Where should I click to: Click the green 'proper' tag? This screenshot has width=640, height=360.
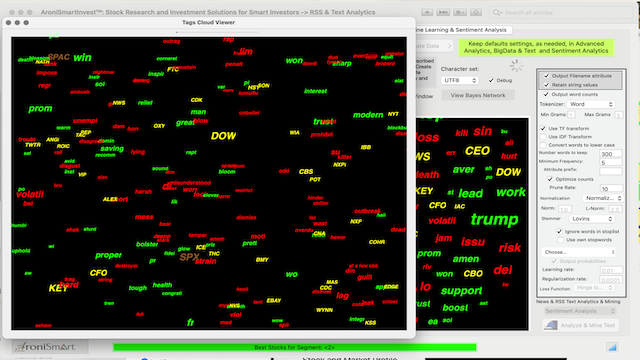click(x=108, y=255)
